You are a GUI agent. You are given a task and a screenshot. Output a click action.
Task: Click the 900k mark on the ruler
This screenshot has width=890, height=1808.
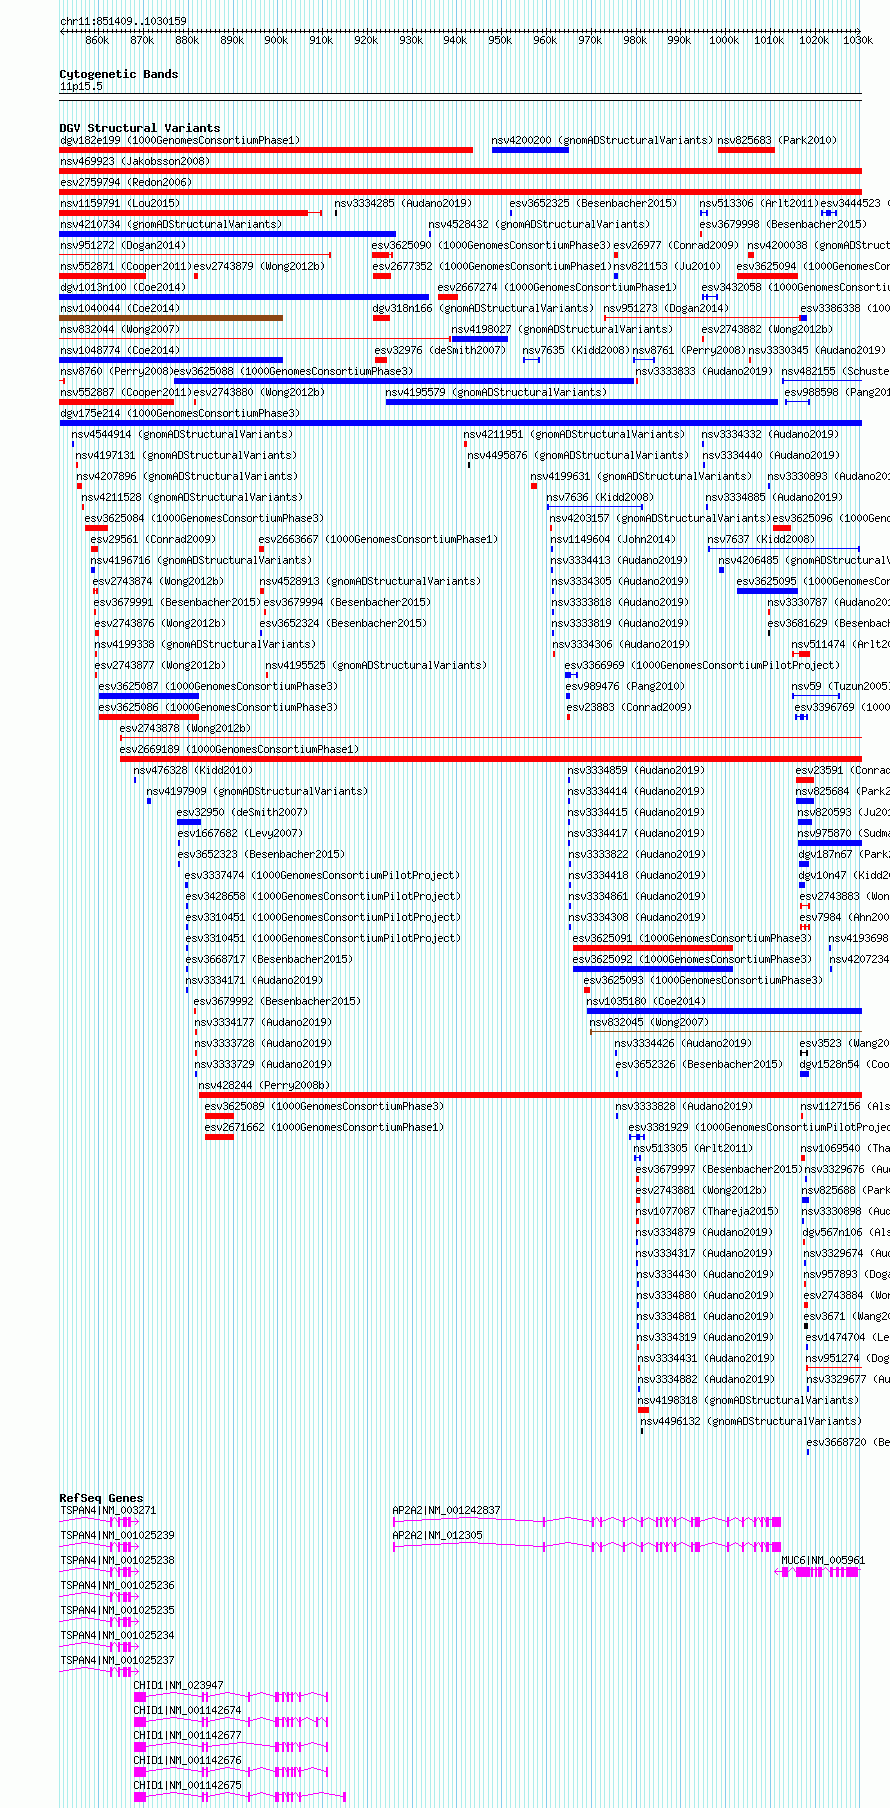click(x=276, y=40)
